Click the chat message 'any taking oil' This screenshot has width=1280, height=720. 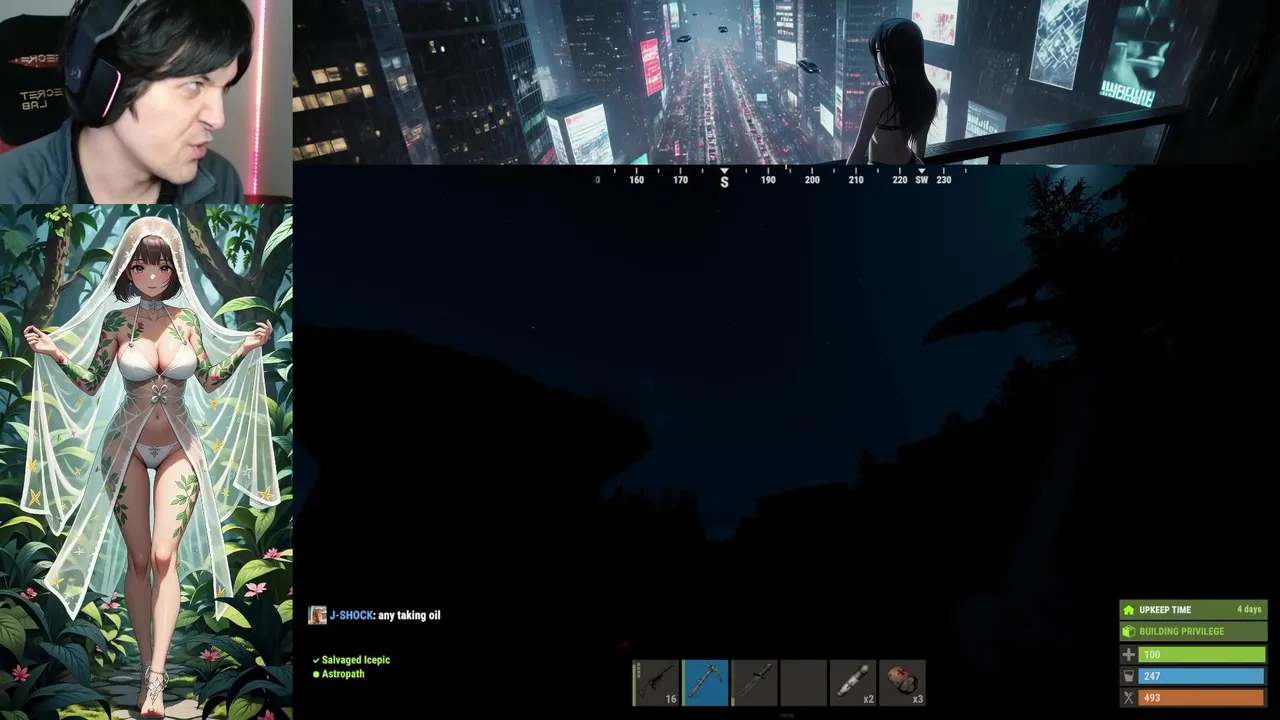pyautogui.click(x=409, y=616)
